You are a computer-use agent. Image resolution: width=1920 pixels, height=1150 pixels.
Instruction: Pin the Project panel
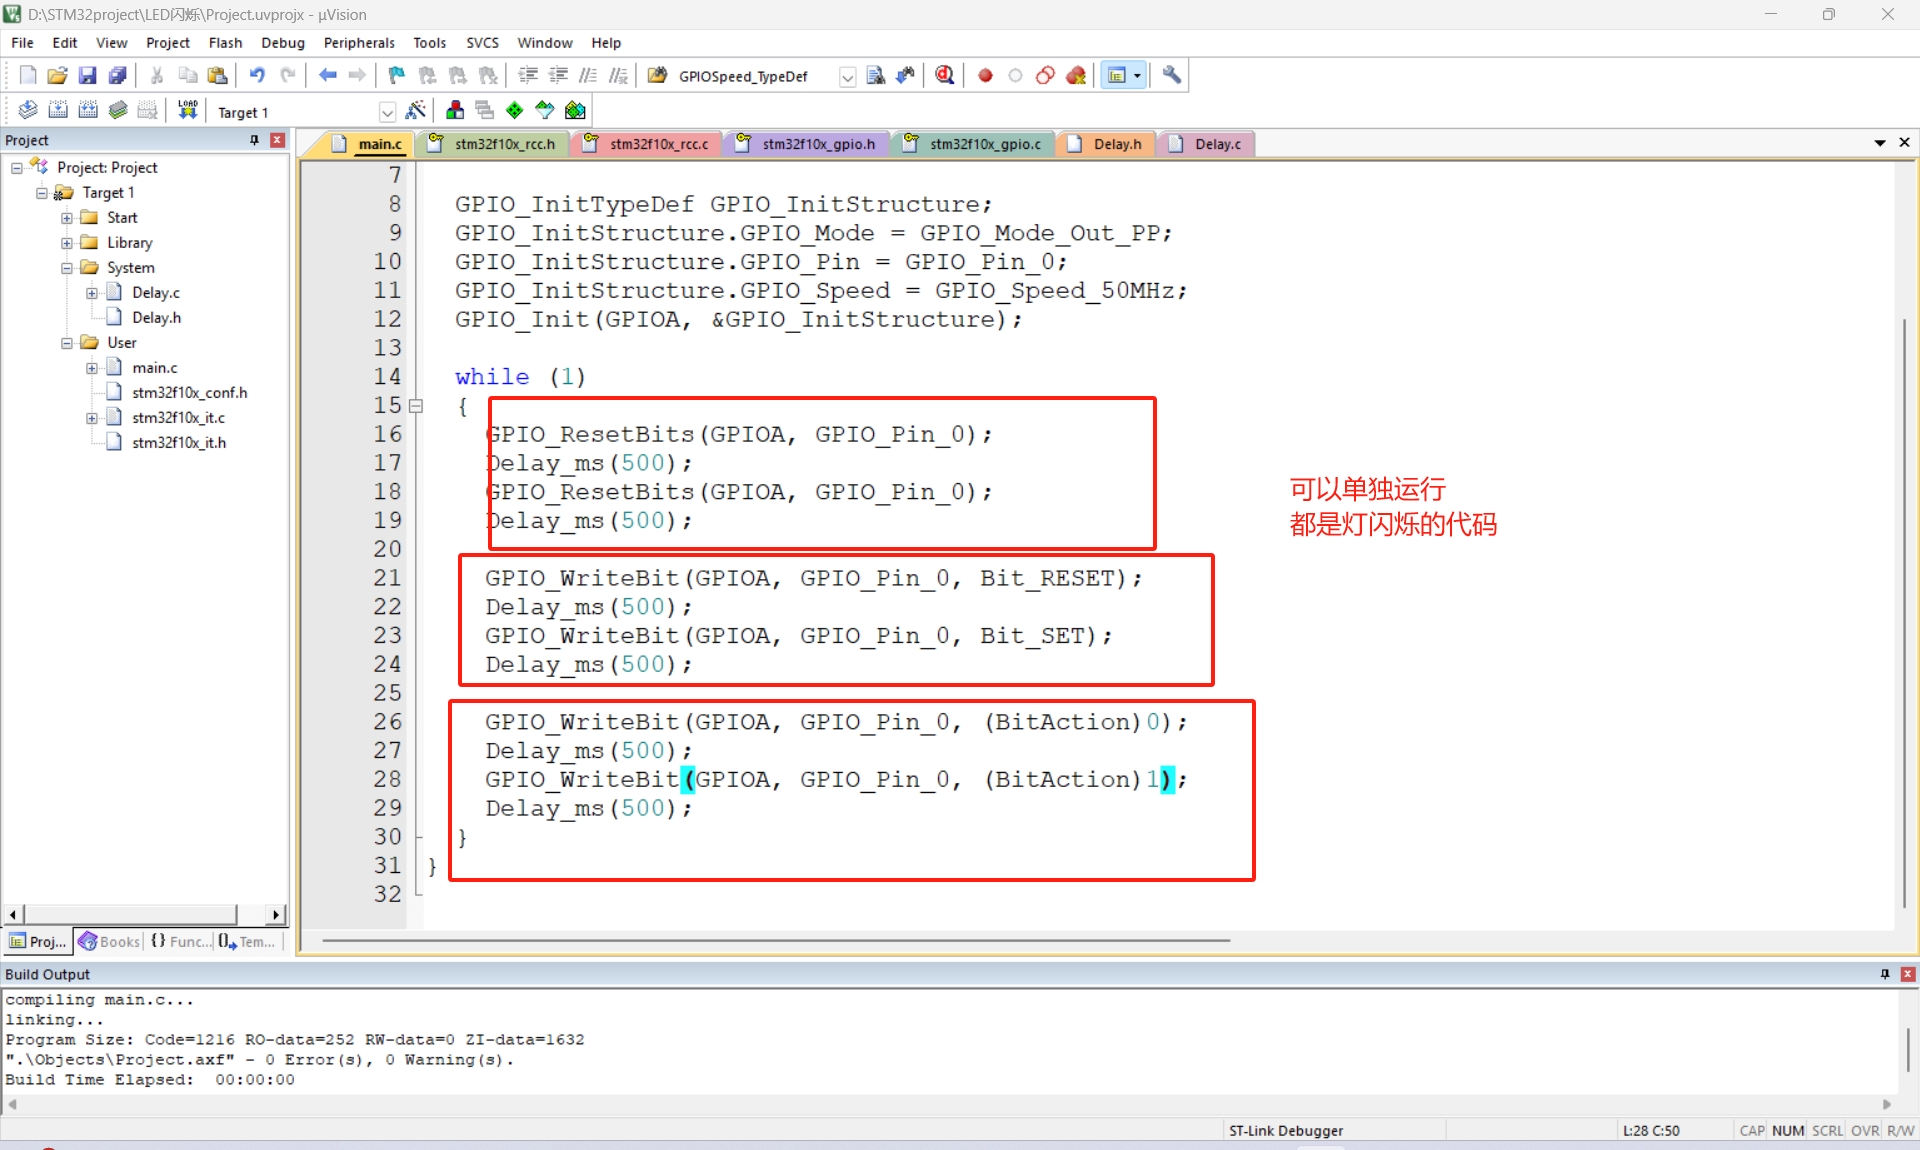click(x=254, y=140)
